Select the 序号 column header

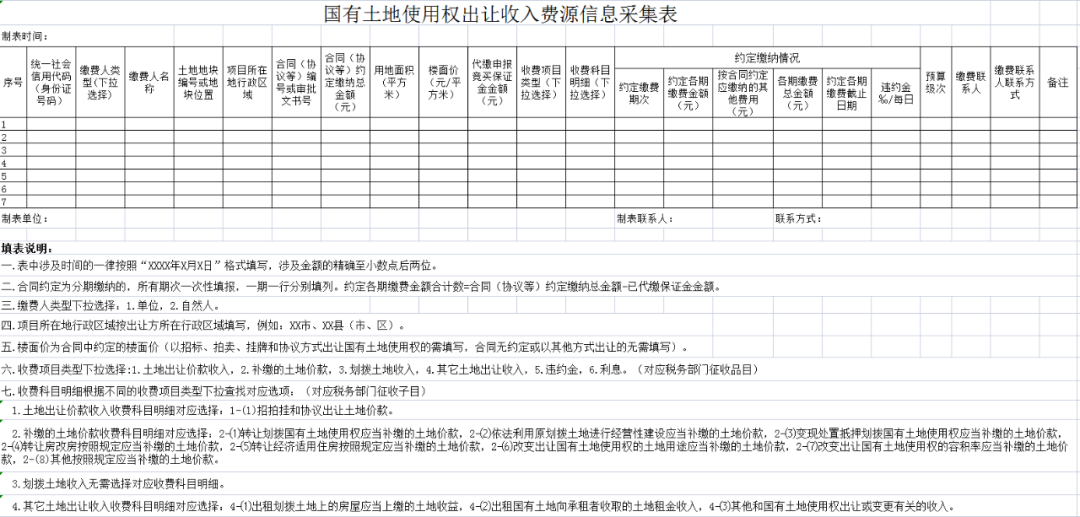[13, 83]
